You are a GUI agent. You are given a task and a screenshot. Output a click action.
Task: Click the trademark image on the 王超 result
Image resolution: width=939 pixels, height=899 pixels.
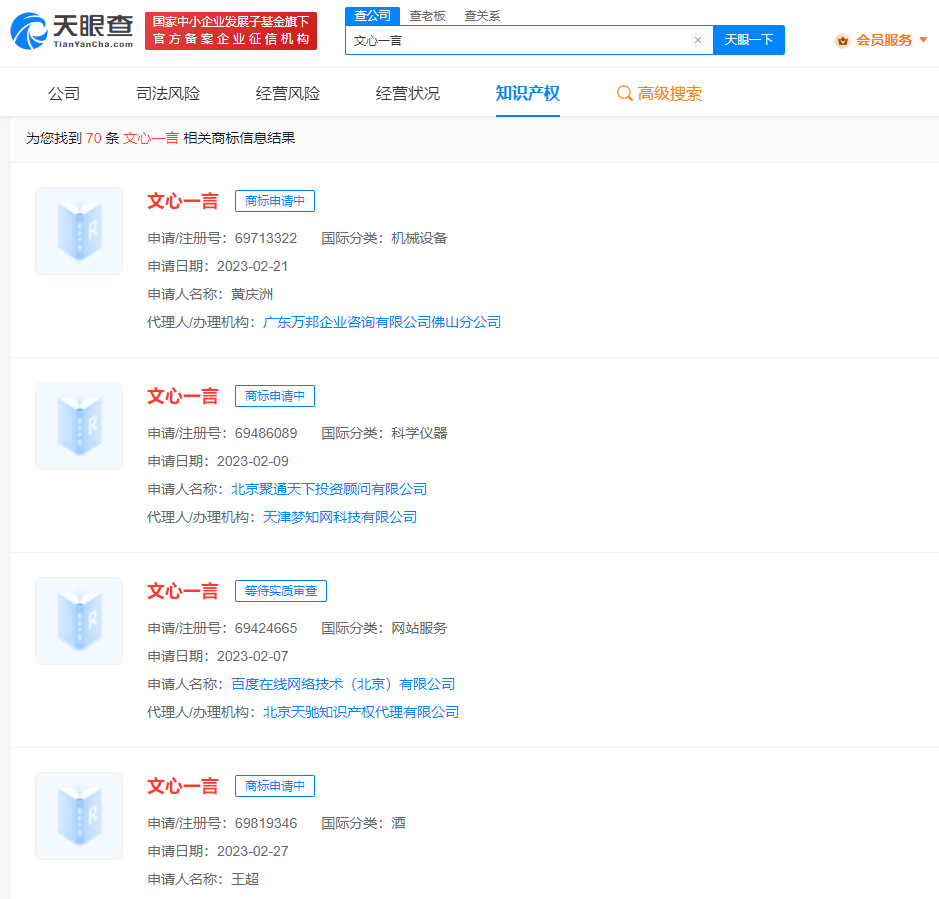tap(78, 816)
